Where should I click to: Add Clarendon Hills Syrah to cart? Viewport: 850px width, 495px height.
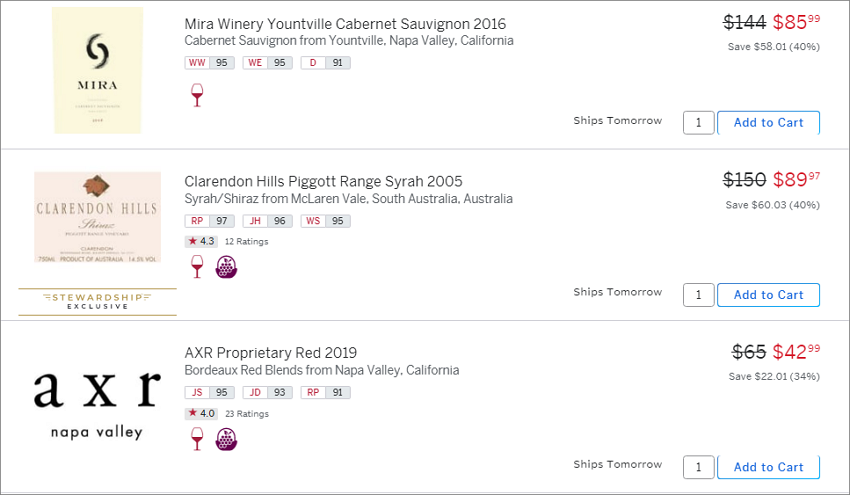pos(768,295)
